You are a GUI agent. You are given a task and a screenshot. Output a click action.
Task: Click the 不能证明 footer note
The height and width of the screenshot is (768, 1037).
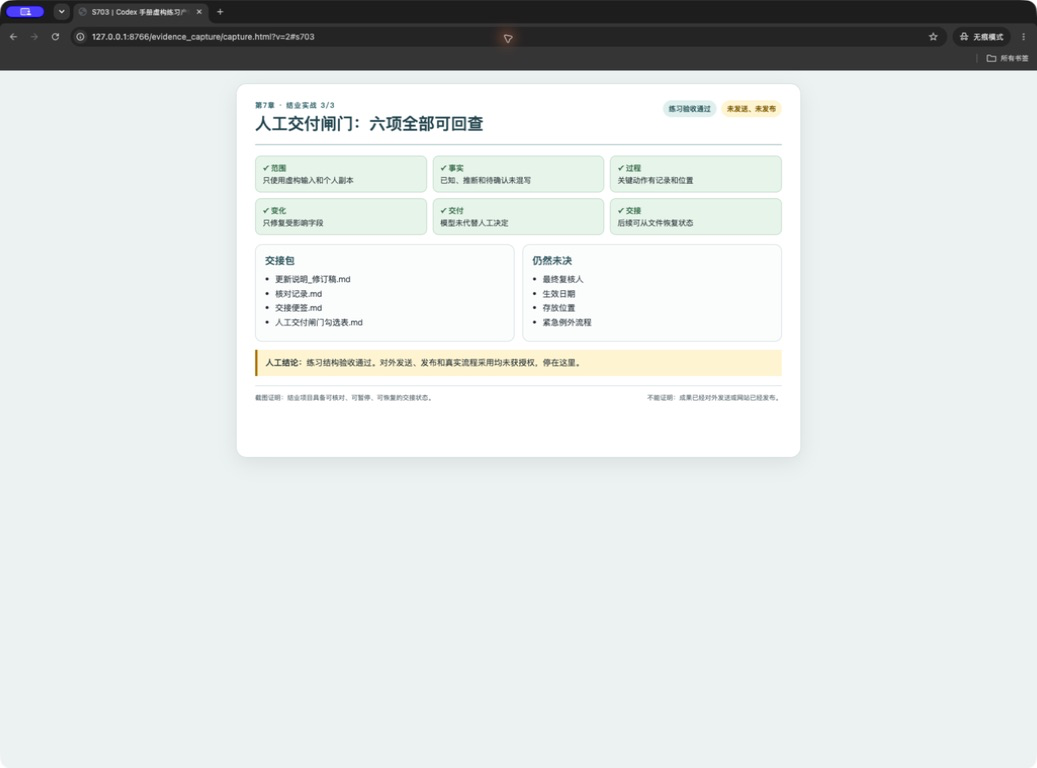tap(714, 398)
